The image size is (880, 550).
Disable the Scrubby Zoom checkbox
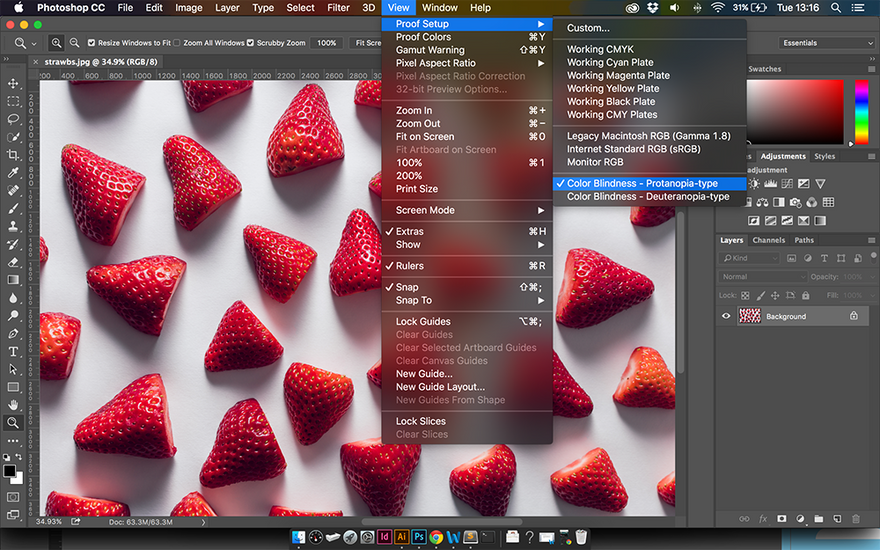coord(250,43)
